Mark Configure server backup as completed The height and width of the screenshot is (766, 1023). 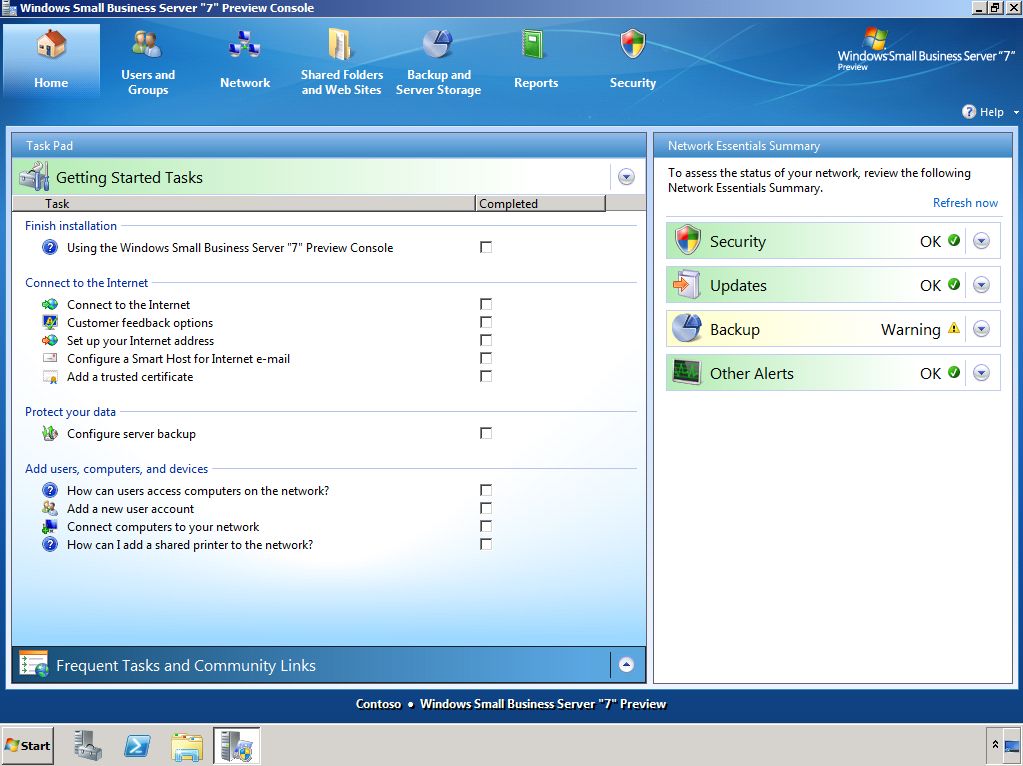point(486,433)
